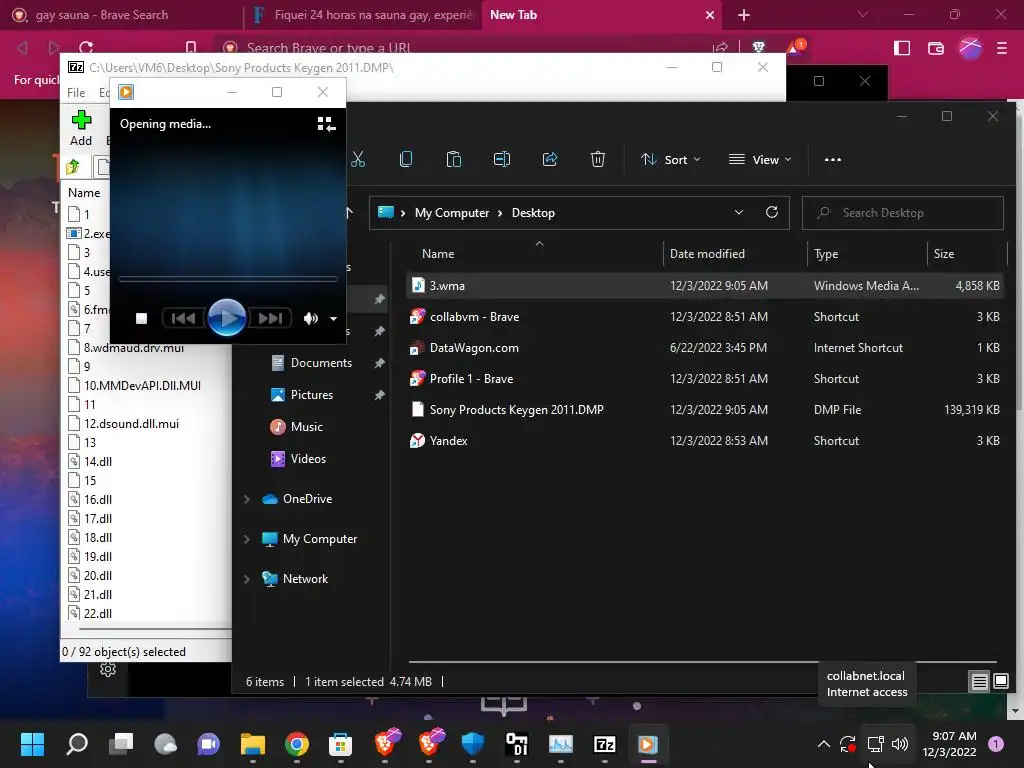
Task: Click the 7-Zip up one level folder icon
Action: [x=73, y=167]
